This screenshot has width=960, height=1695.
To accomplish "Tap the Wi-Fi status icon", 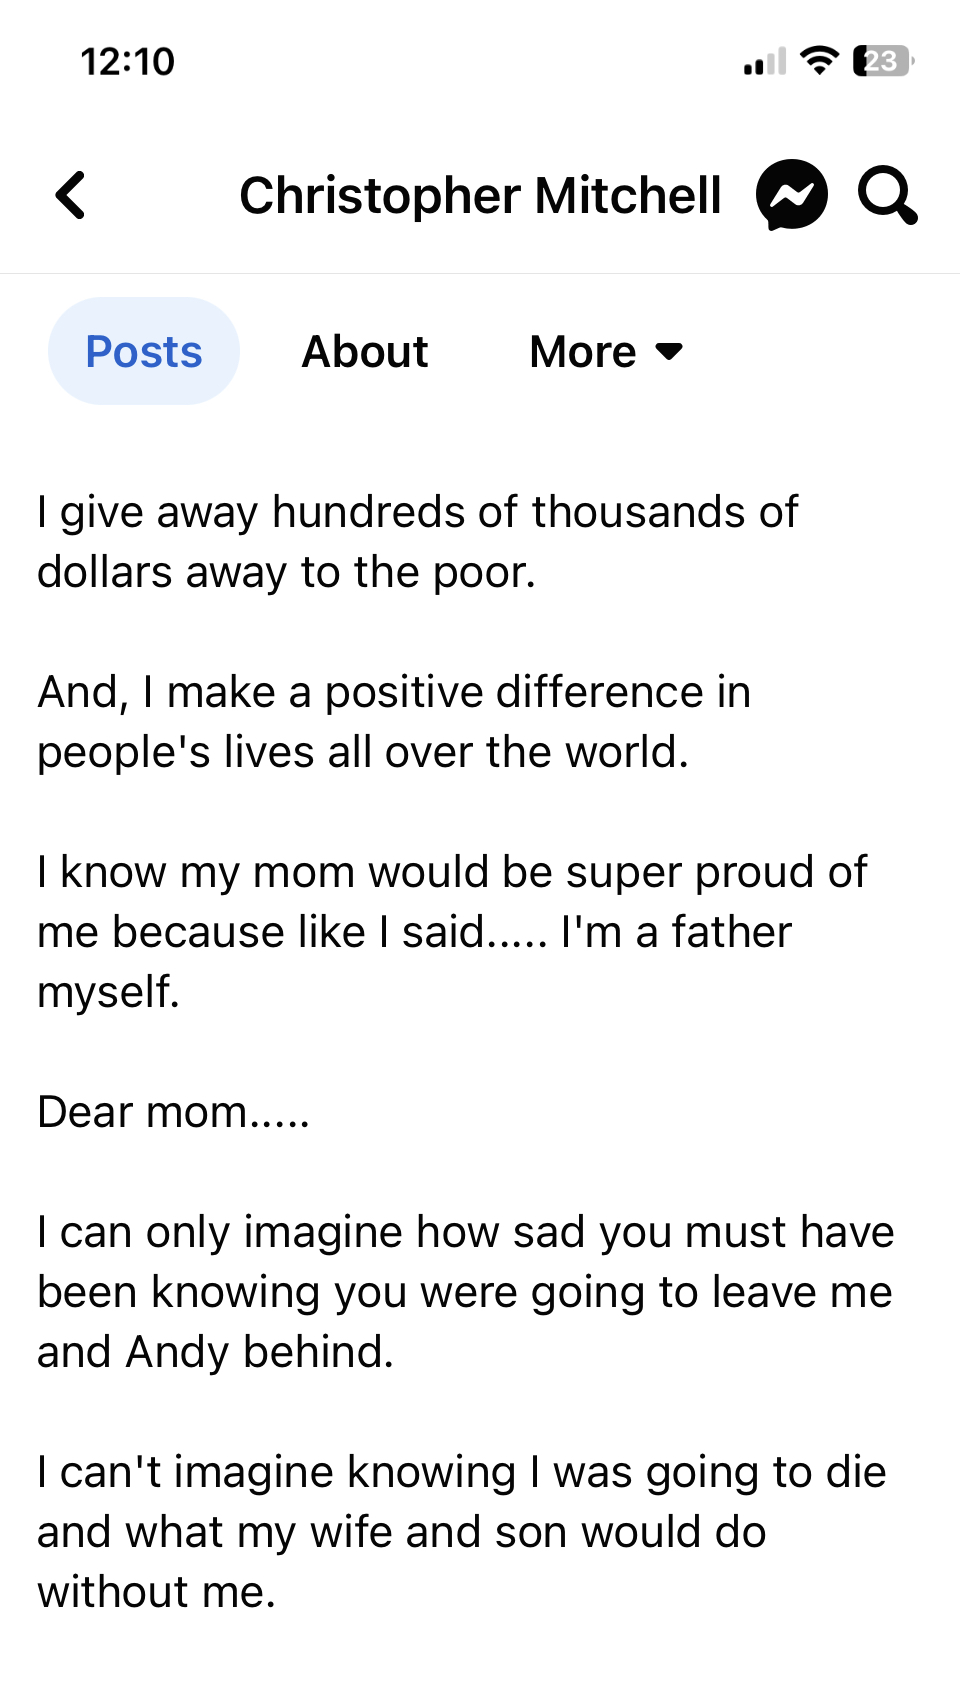I will coord(820,61).
